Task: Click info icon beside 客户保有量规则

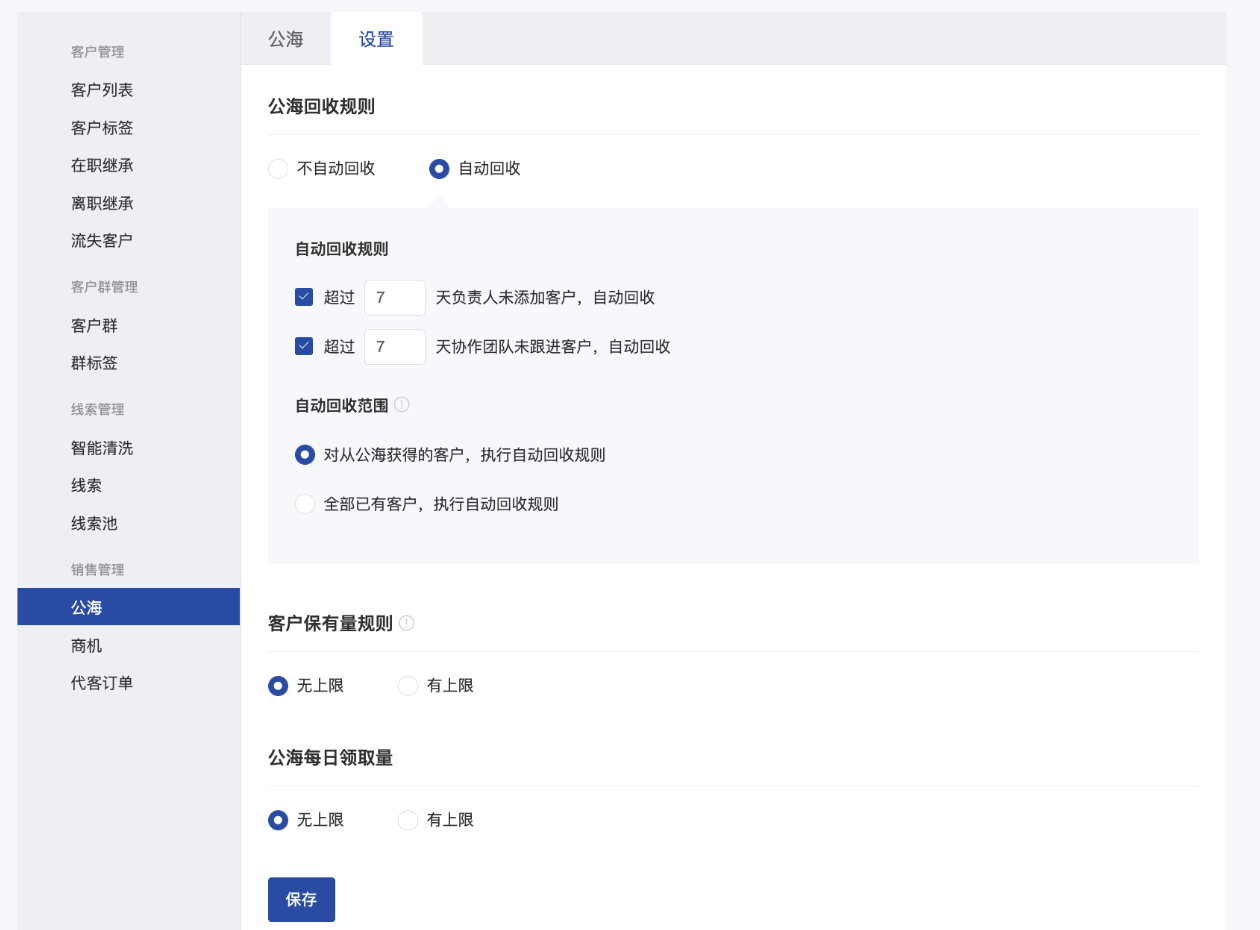Action: coord(407,623)
